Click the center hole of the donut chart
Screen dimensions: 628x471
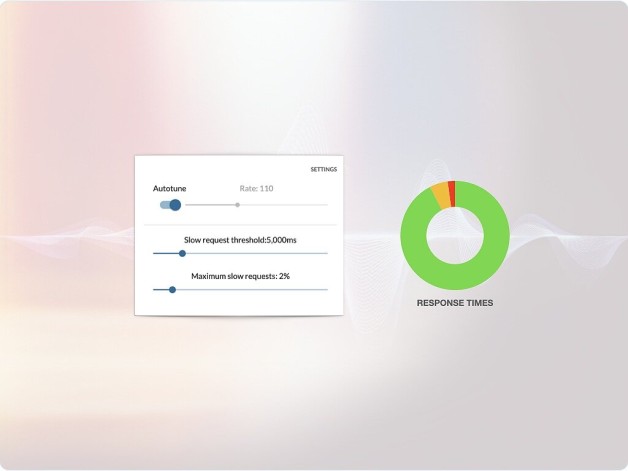coord(455,236)
